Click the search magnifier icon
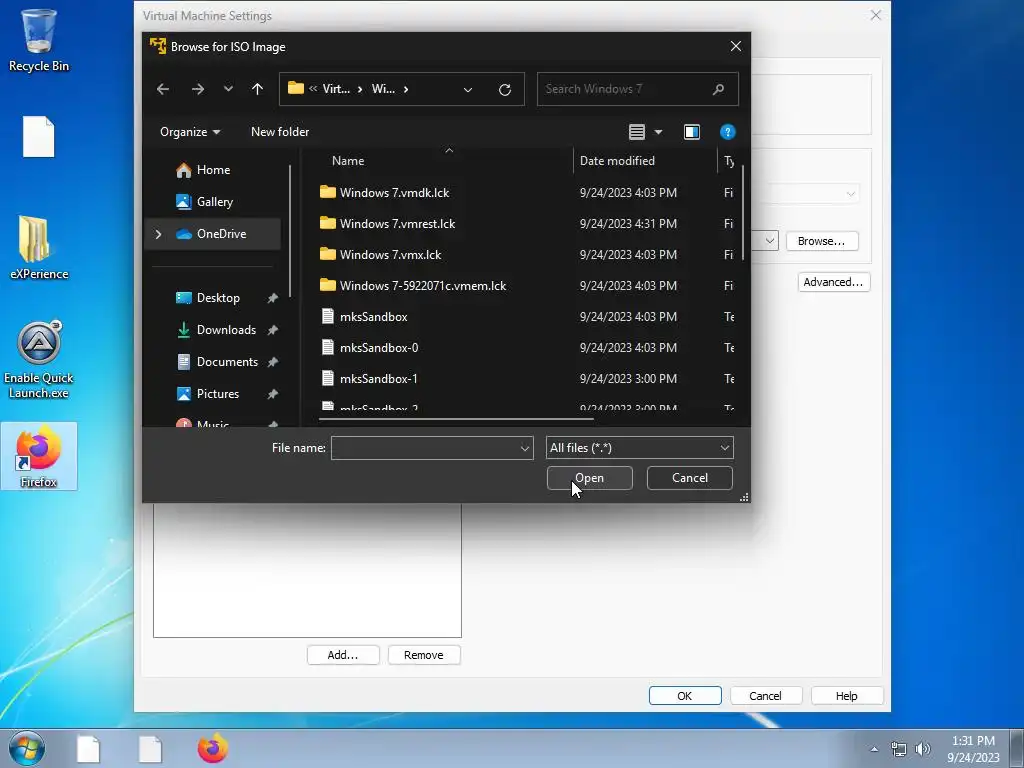The image size is (1024, 768). click(x=718, y=89)
